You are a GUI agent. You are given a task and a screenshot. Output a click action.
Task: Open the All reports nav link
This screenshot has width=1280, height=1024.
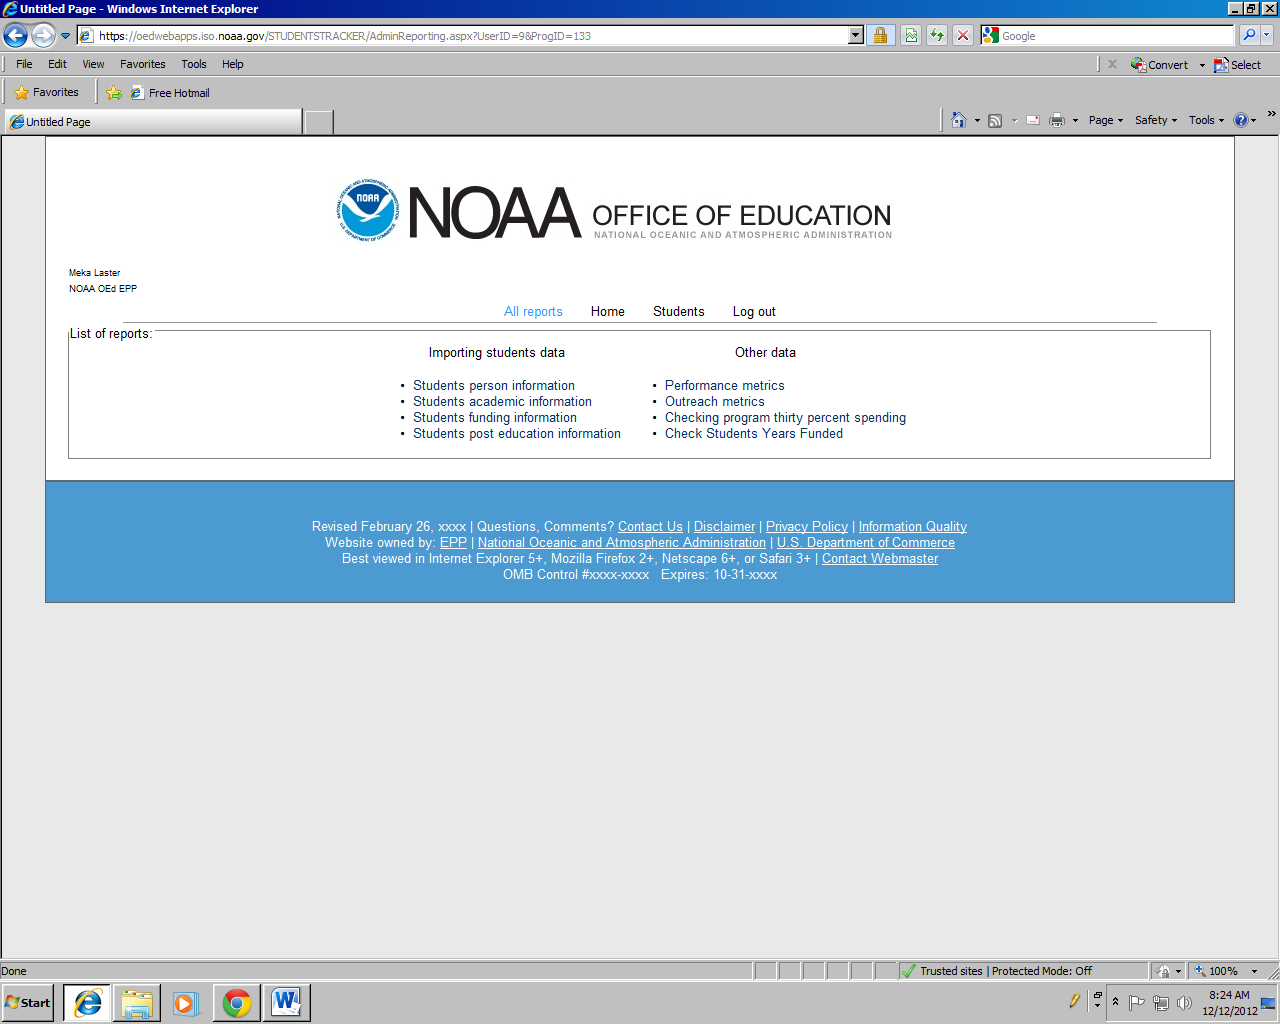click(x=533, y=312)
